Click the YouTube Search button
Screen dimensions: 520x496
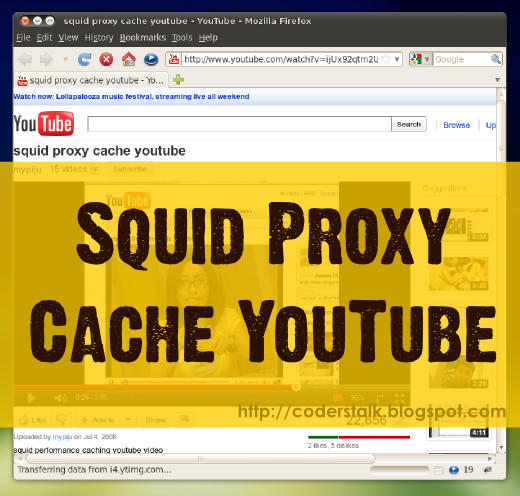[x=409, y=124]
